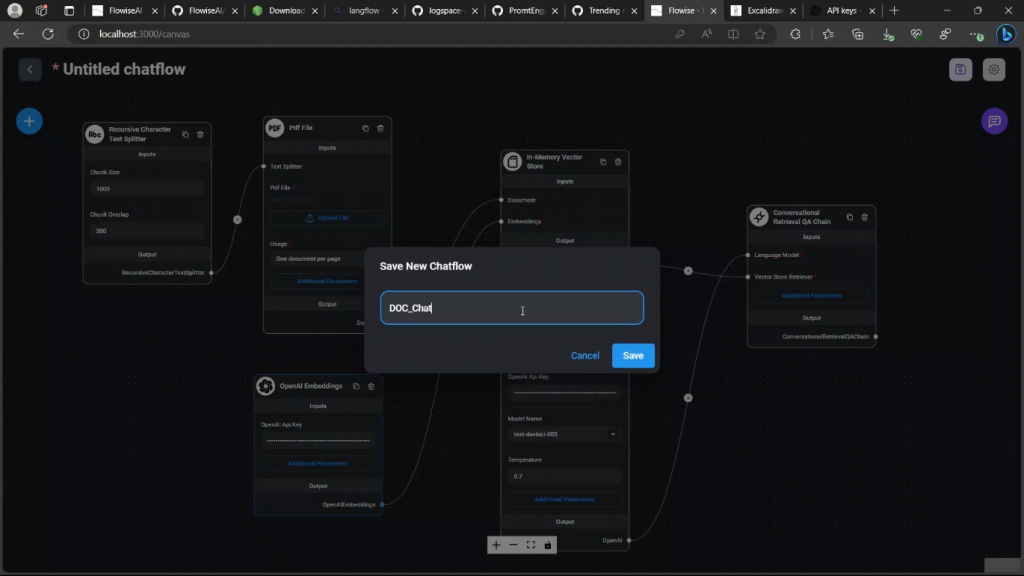Delete the Recursive Character Text Splitter node

click(x=200, y=135)
